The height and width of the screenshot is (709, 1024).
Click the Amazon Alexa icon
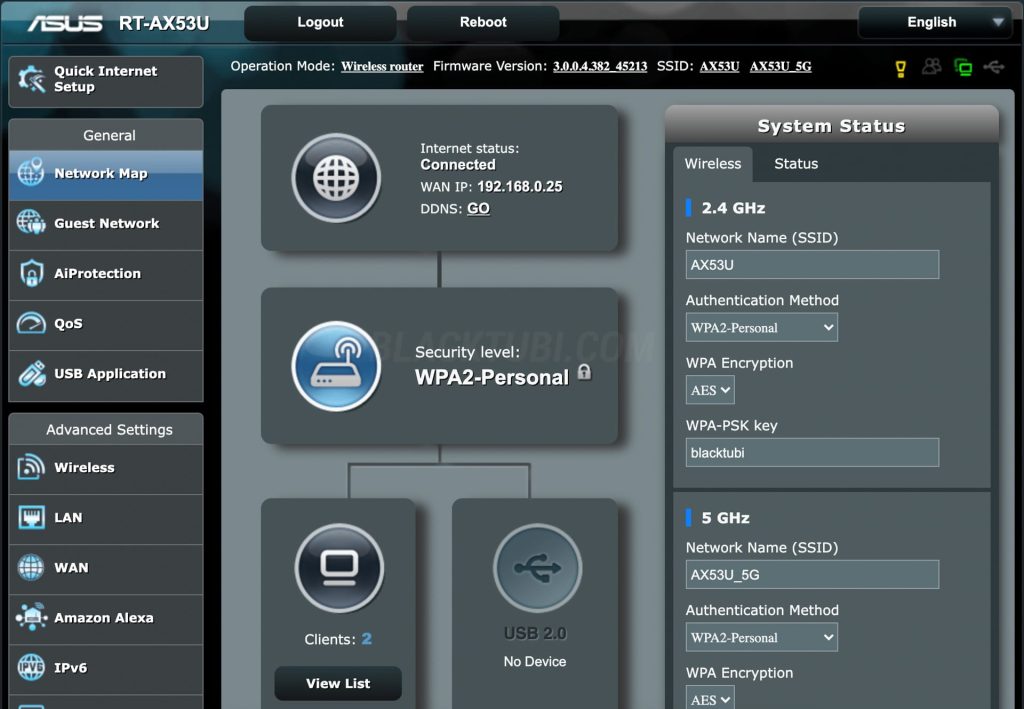(x=31, y=617)
